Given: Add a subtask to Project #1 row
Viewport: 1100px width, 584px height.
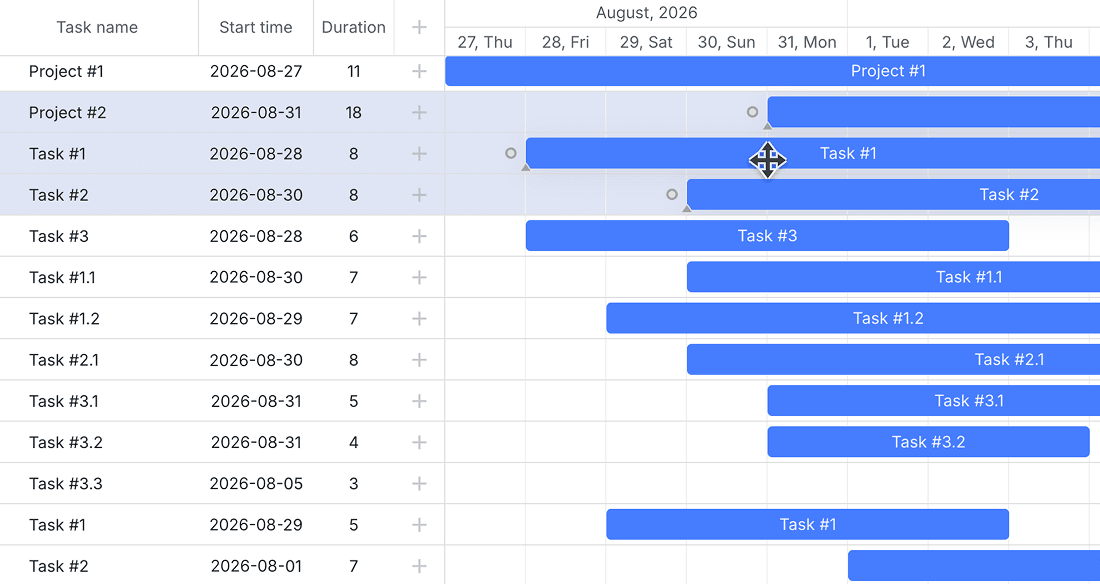Looking at the screenshot, I should [x=419, y=71].
